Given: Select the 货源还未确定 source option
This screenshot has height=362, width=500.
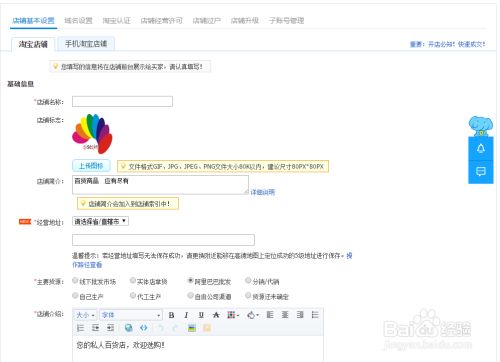Looking at the screenshot, I should tap(248, 295).
